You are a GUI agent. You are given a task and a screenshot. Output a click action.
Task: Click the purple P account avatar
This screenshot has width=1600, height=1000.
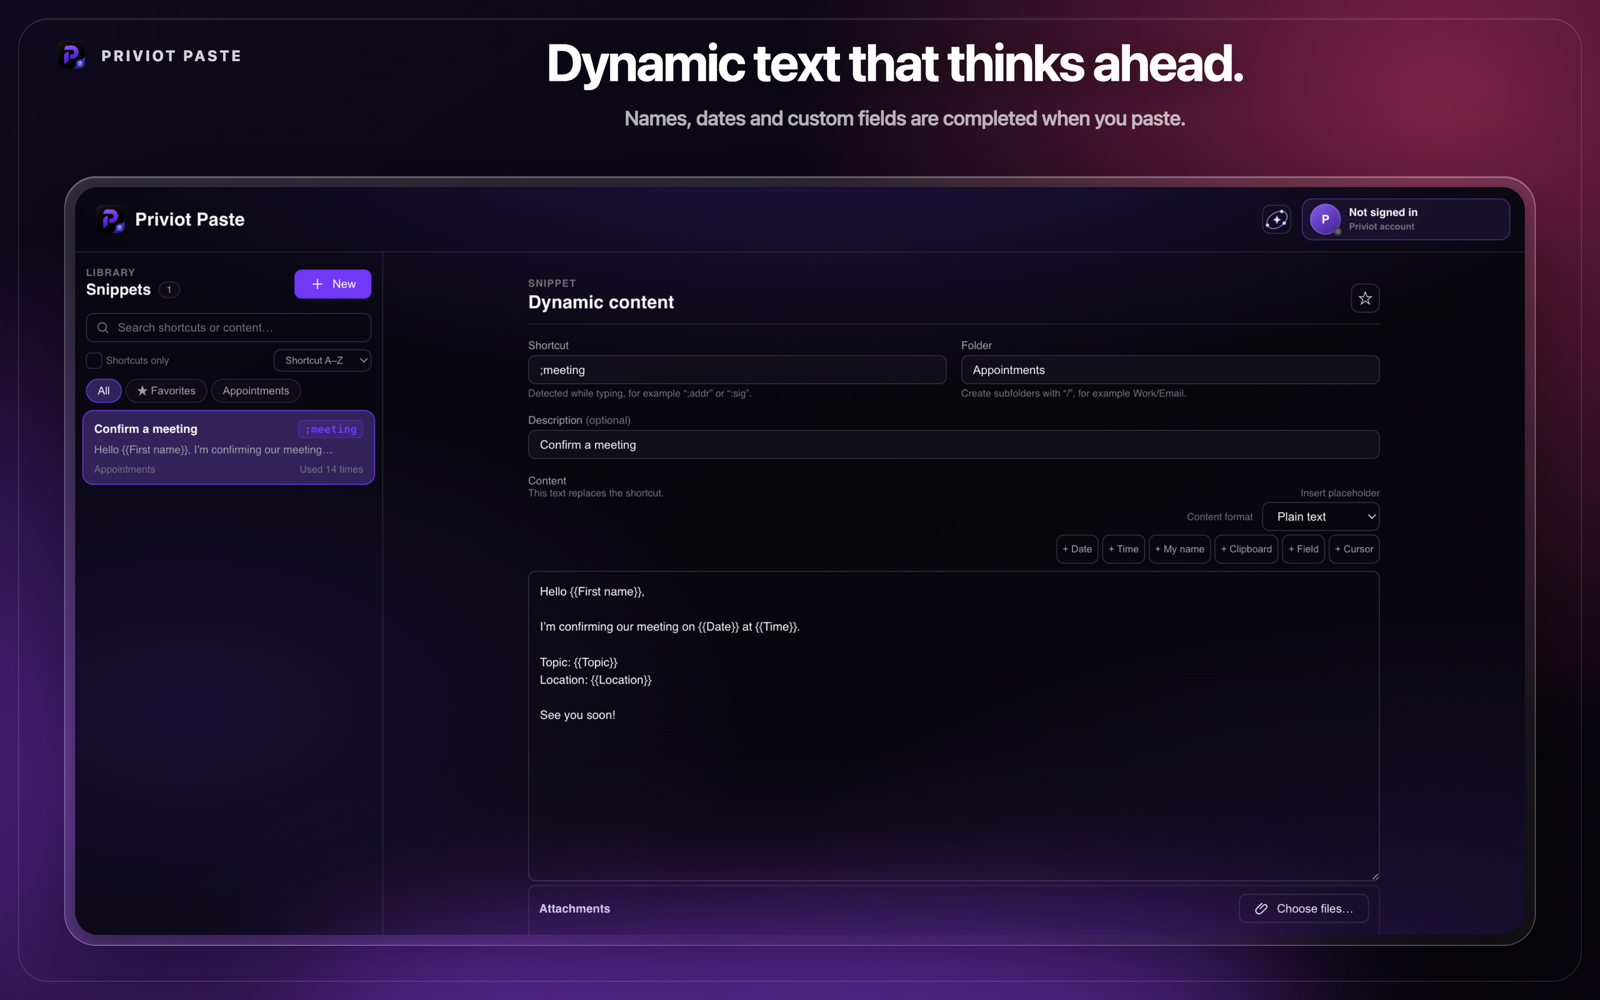coord(1325,220)
